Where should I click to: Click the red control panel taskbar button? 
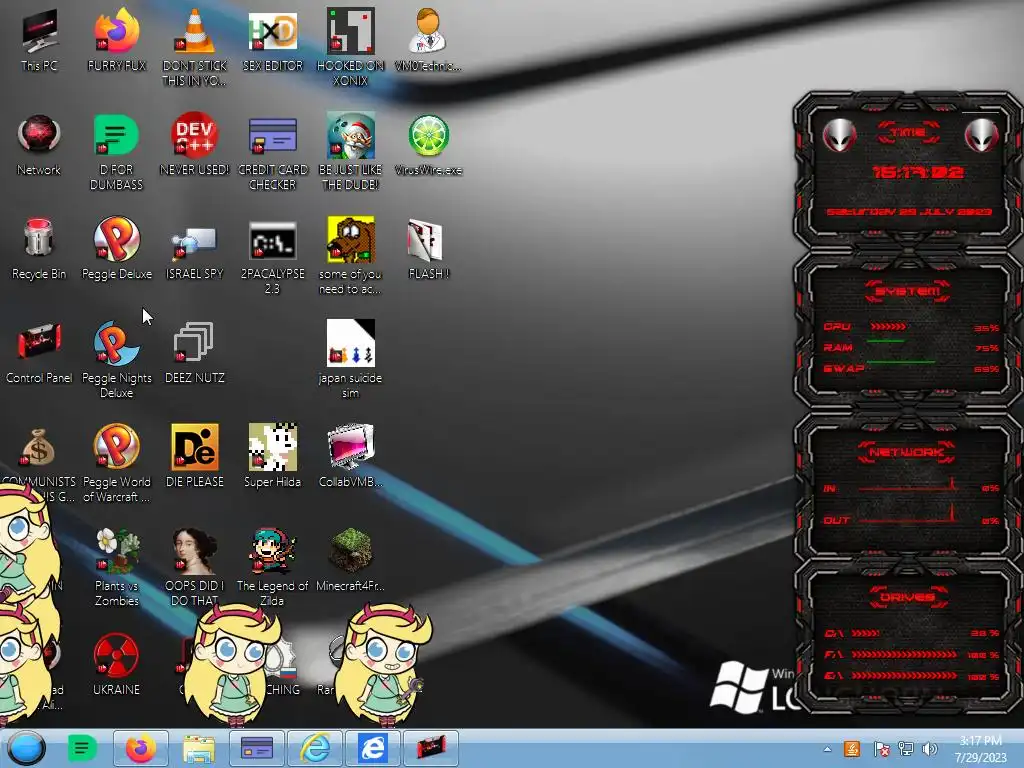431,748
